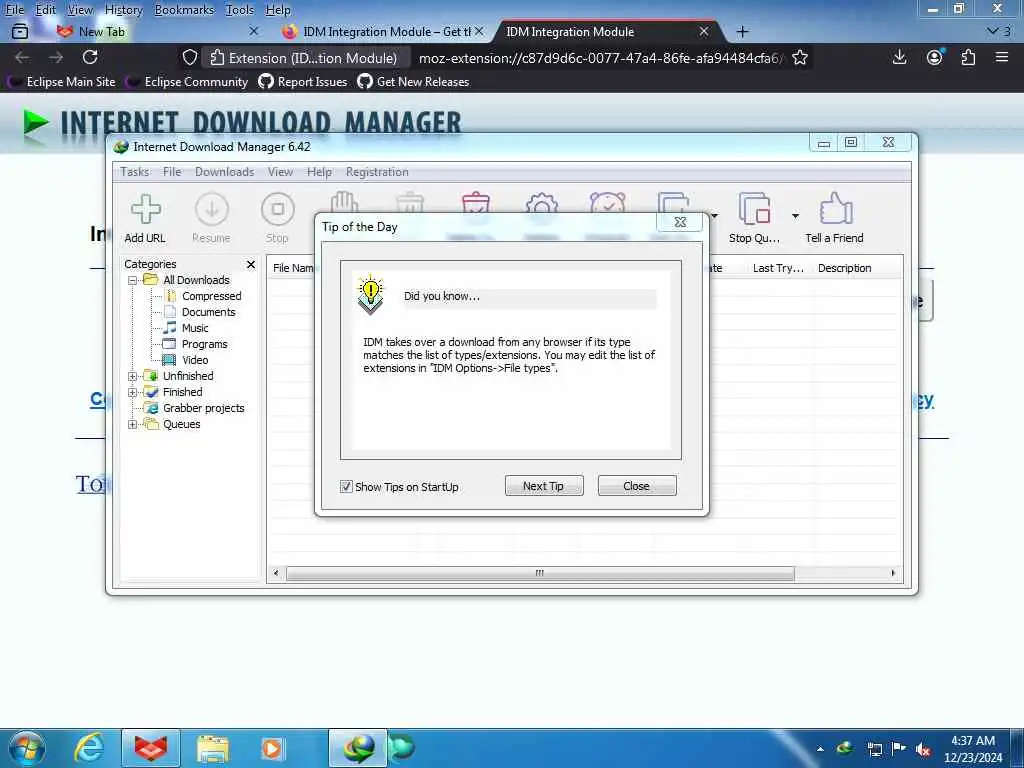Open Report Issues bookmark
Viewport: 1024px width, 768px height.
coord(303,82)
